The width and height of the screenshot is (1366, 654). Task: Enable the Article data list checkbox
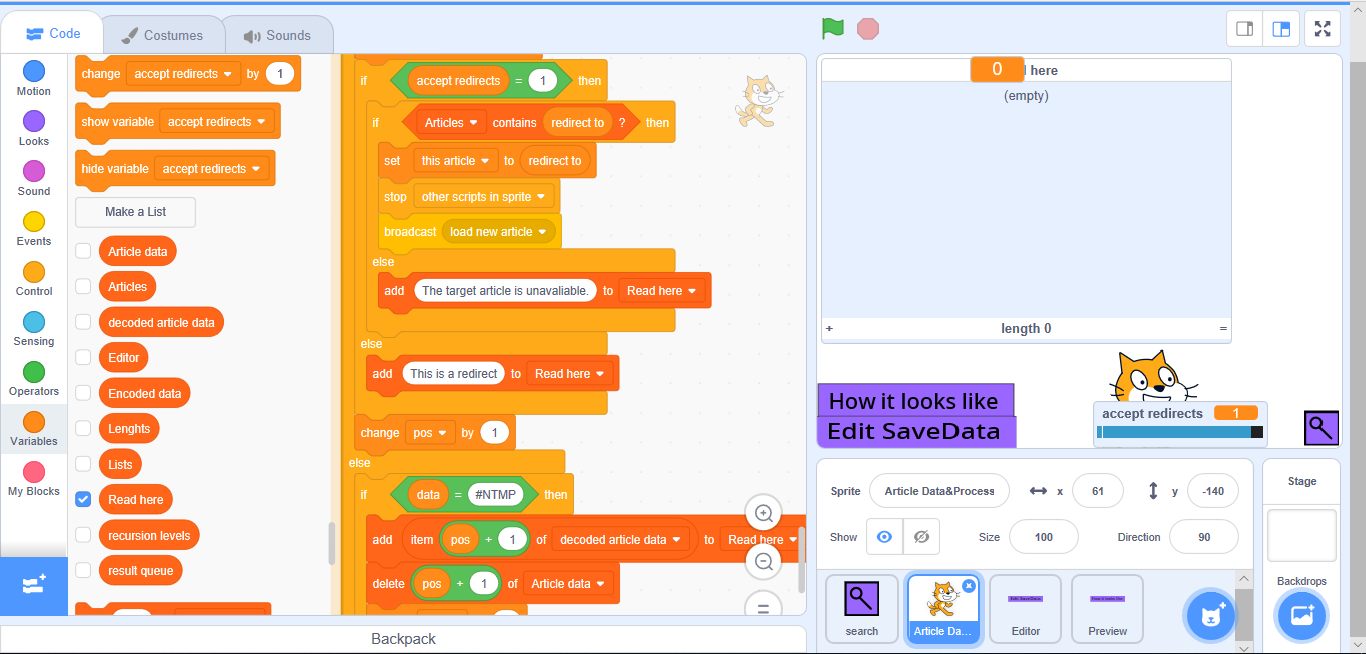(84, 252)
